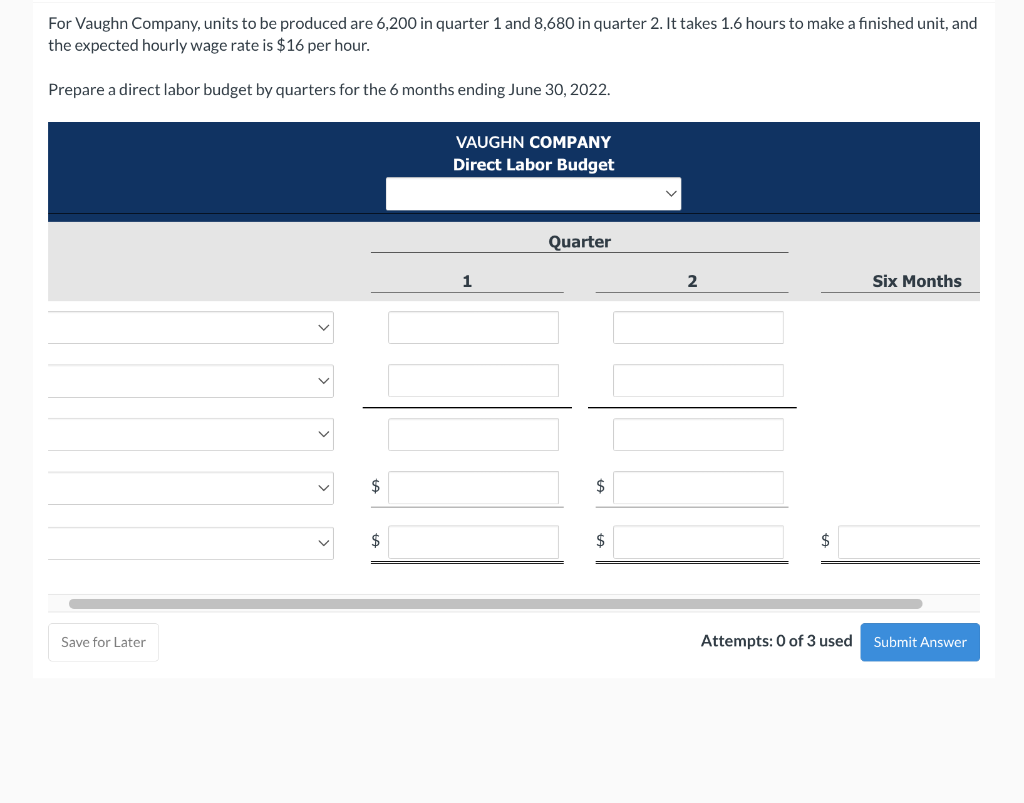Click the Submit Answer button
Image resolution: width=1024 pixels, height=803 pixels.
click(920, 642)
